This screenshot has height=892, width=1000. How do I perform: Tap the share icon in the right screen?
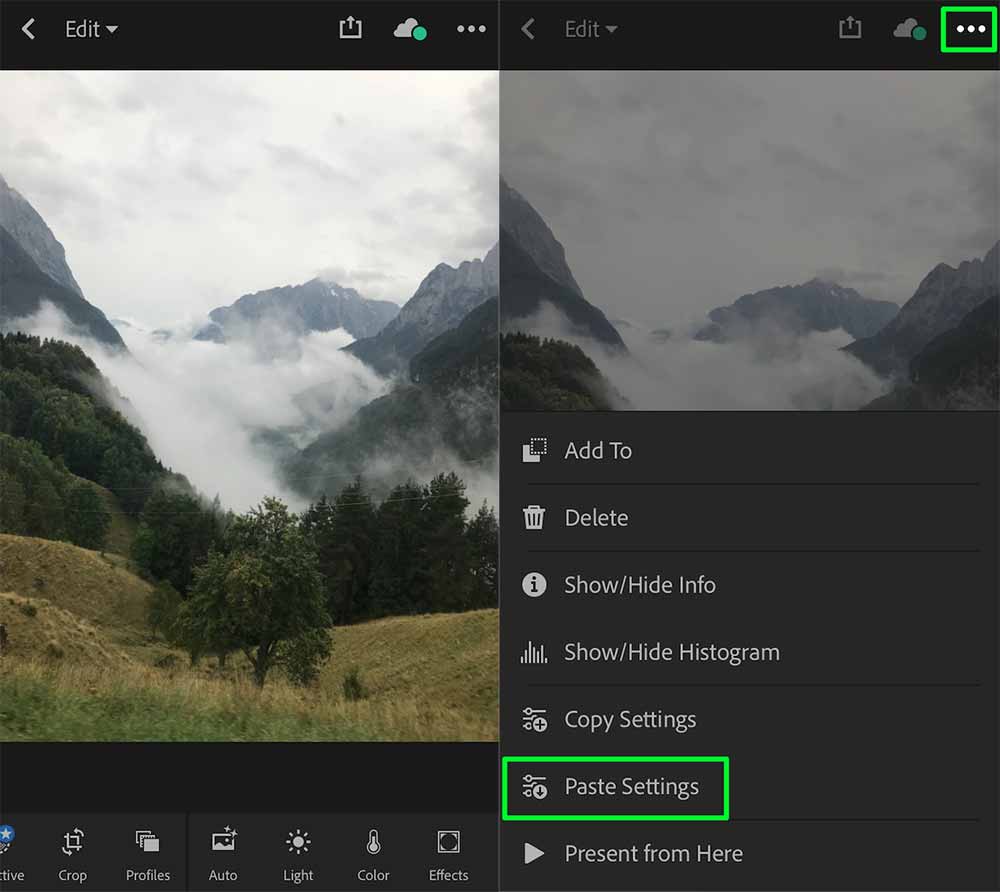(850, 28)
